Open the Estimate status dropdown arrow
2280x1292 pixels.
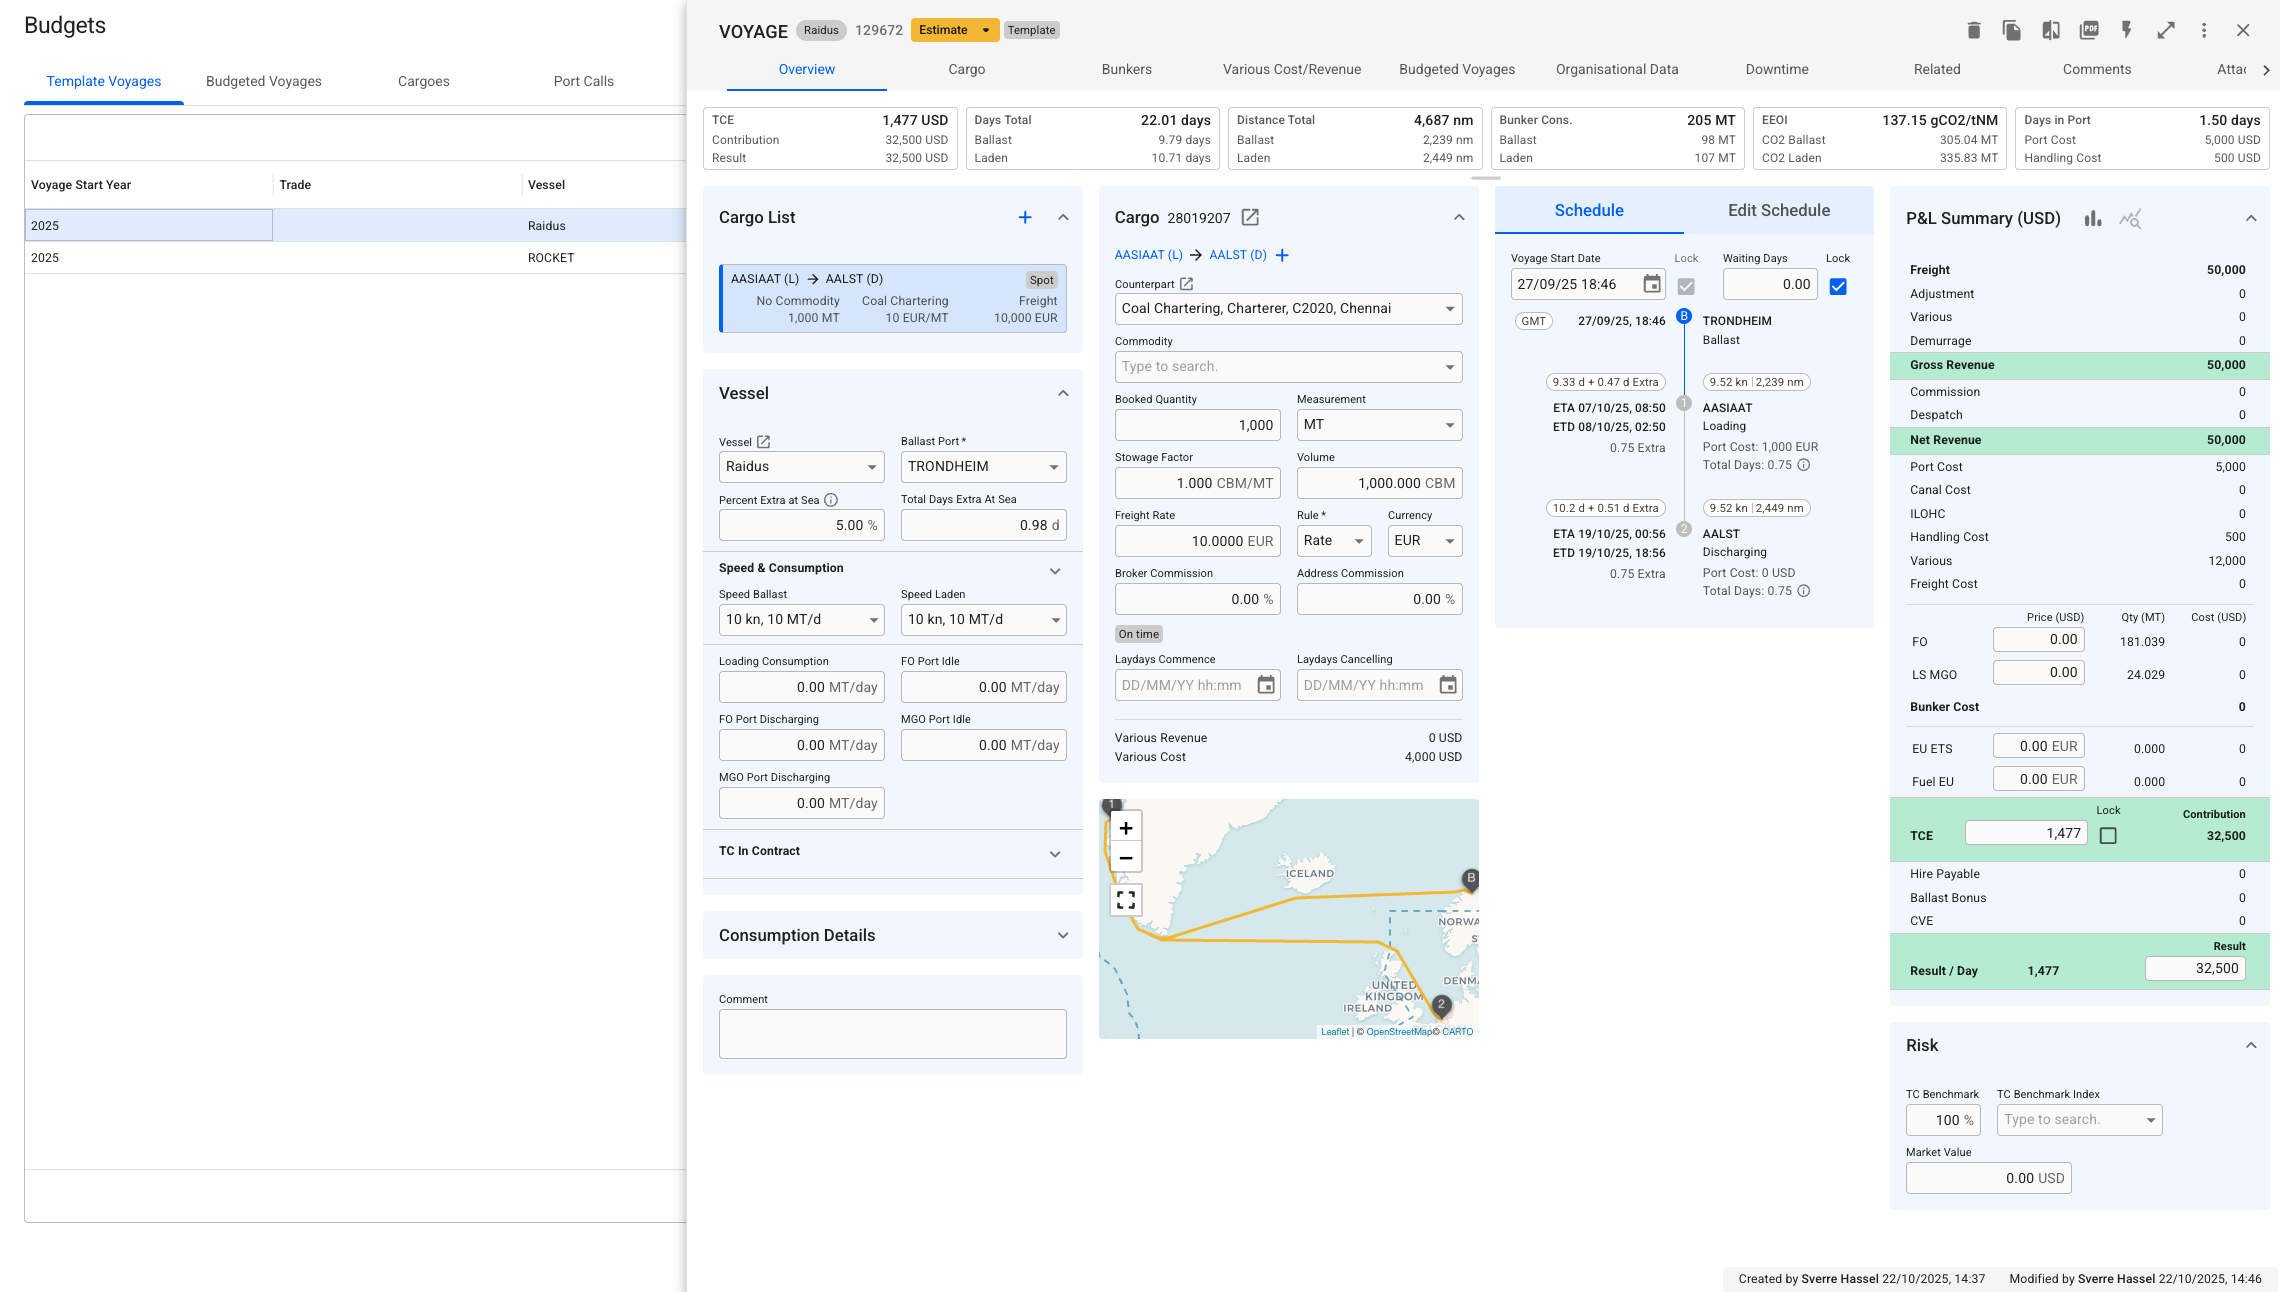coord(985,30)
